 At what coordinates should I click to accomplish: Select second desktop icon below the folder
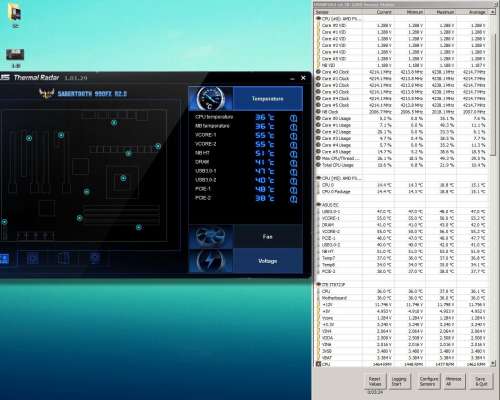(15, 55)
